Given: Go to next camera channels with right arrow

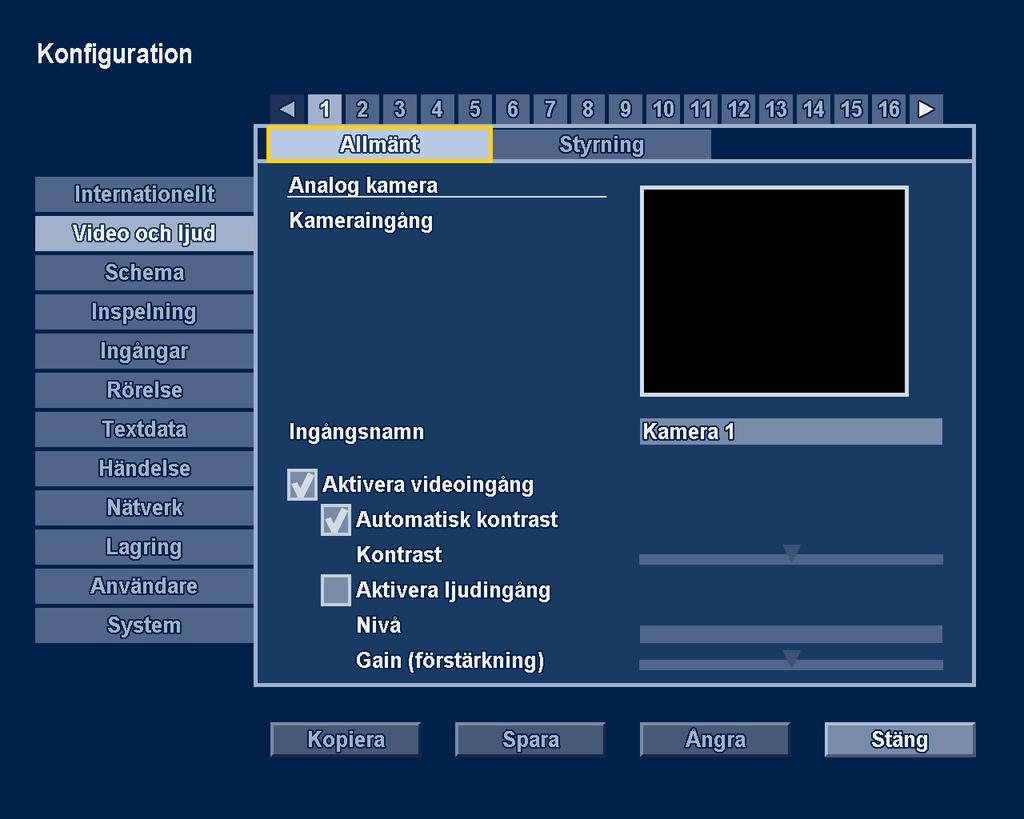Looking at the screenshot, I should pyautogui.click(x=925, y=109).
